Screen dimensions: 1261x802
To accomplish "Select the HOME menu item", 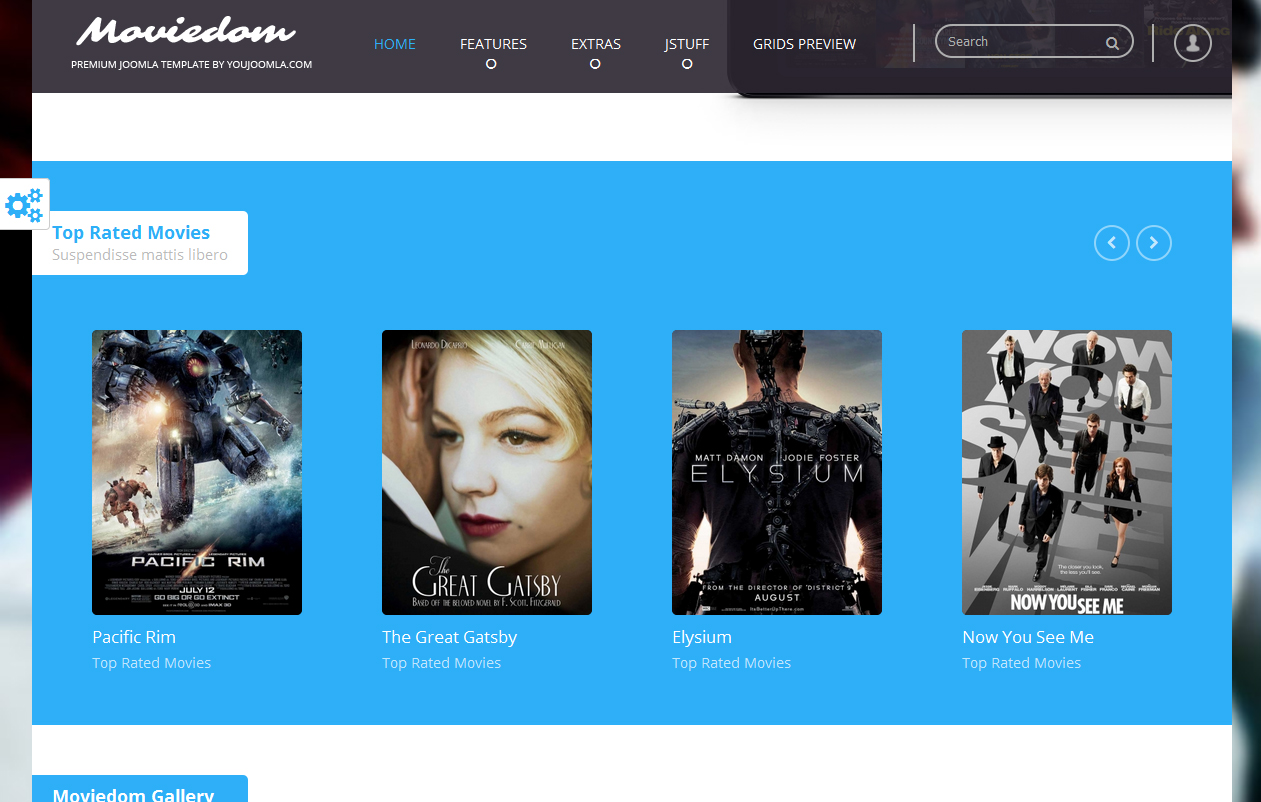I will point(394,44).
